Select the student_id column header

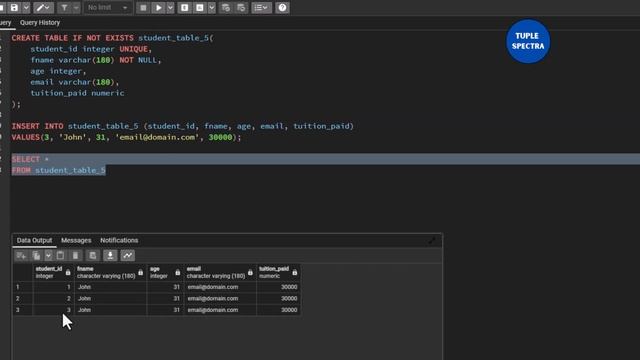(53, 272)
